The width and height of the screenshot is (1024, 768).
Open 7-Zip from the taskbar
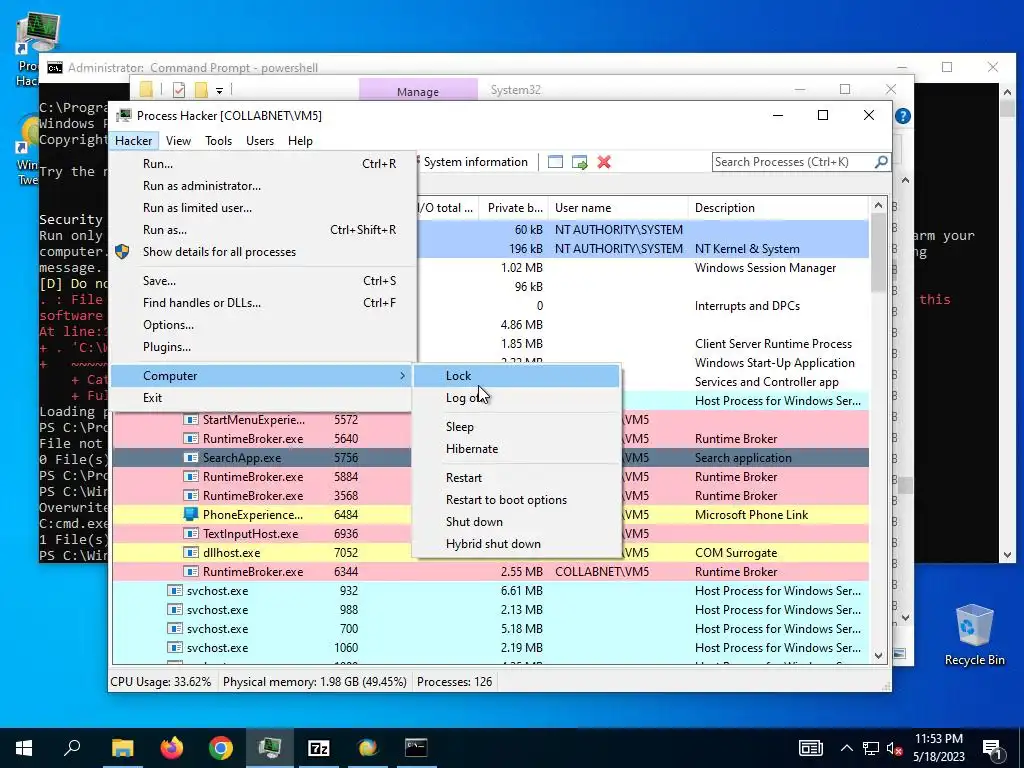pyautogui.click(x=319, y=748)
